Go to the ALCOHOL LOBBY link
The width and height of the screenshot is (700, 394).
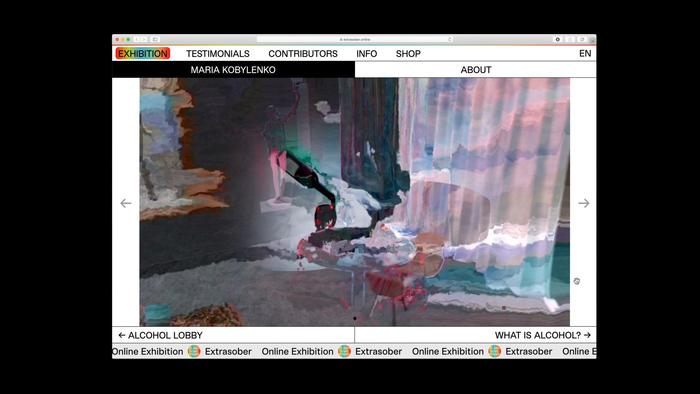[x=160, y=335]
